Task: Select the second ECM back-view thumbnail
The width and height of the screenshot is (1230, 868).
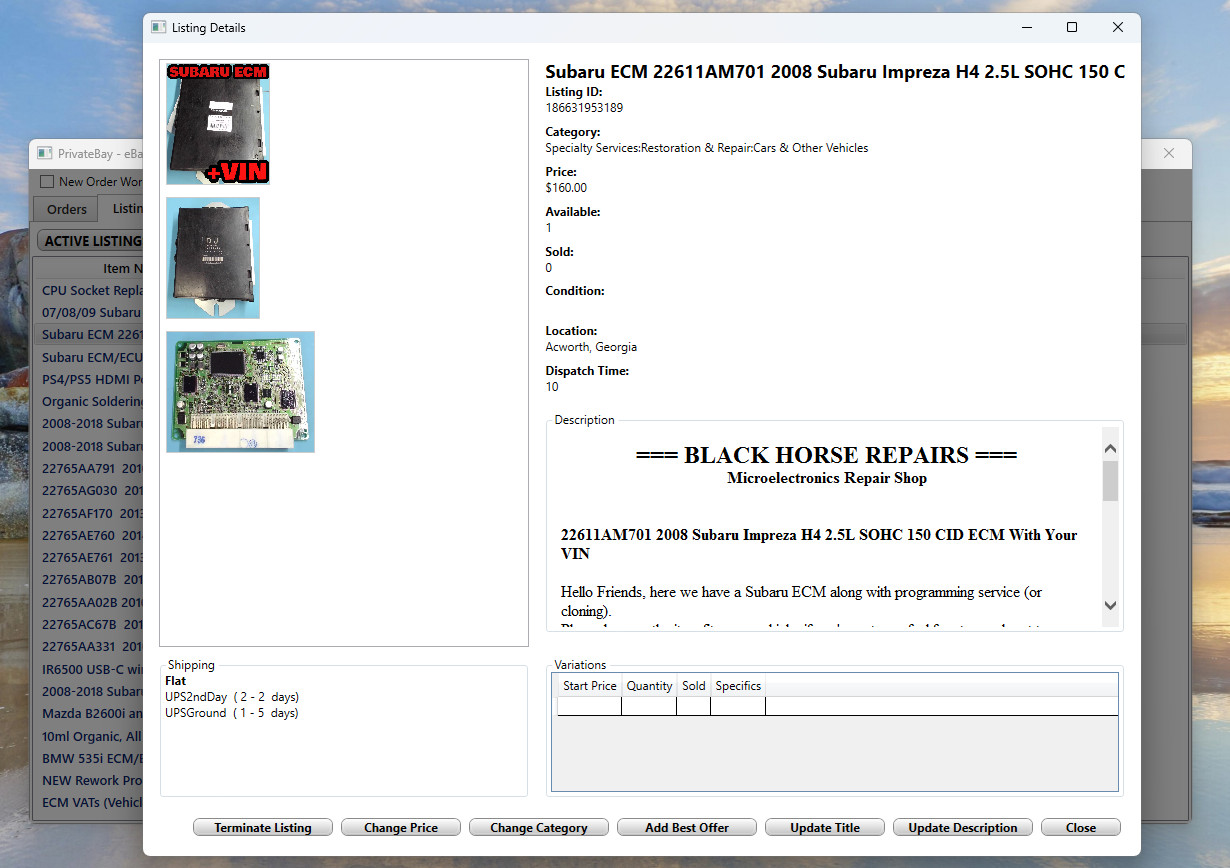Action: click(213, 258)
